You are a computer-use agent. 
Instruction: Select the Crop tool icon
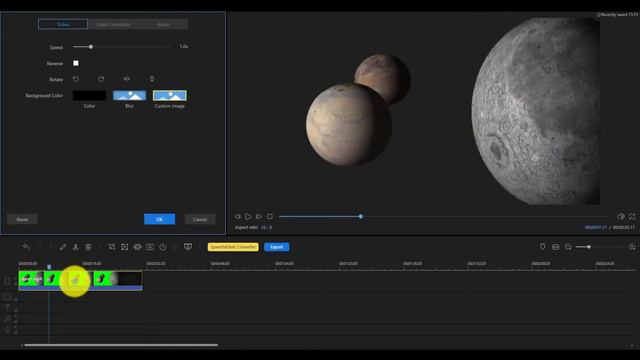pos(112,247)
